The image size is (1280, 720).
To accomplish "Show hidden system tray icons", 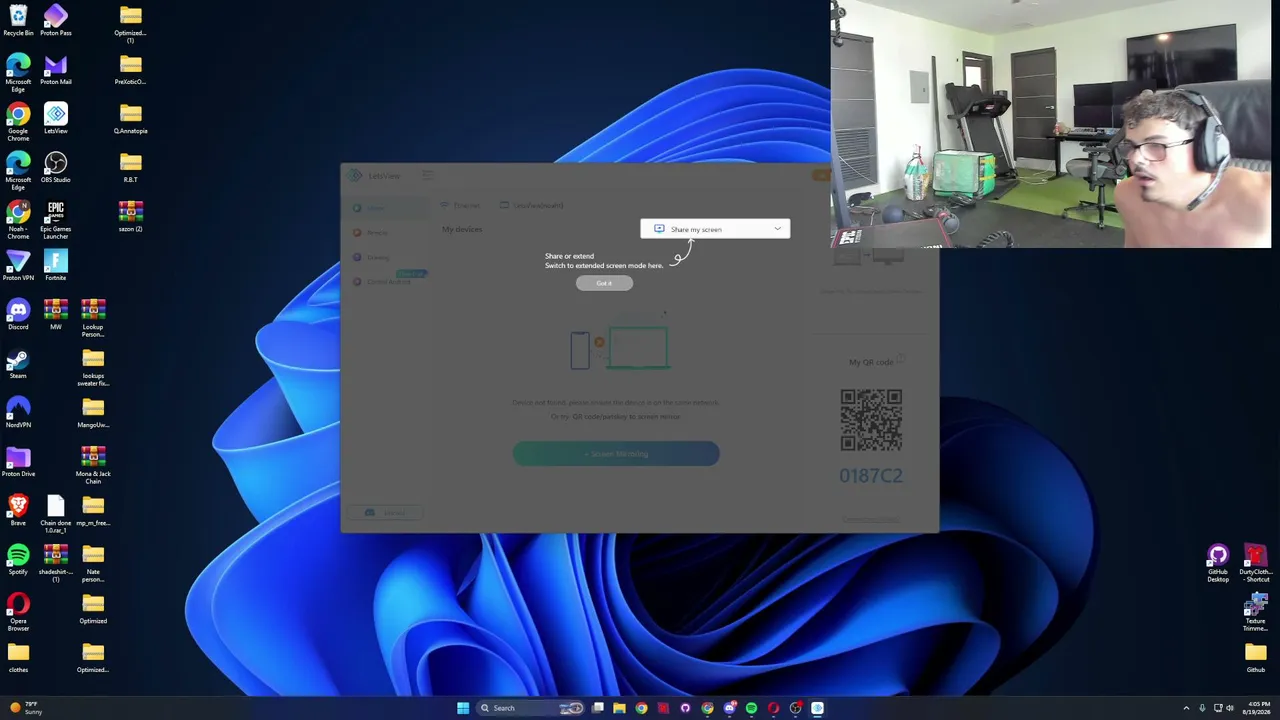I will coord(1186,708).
